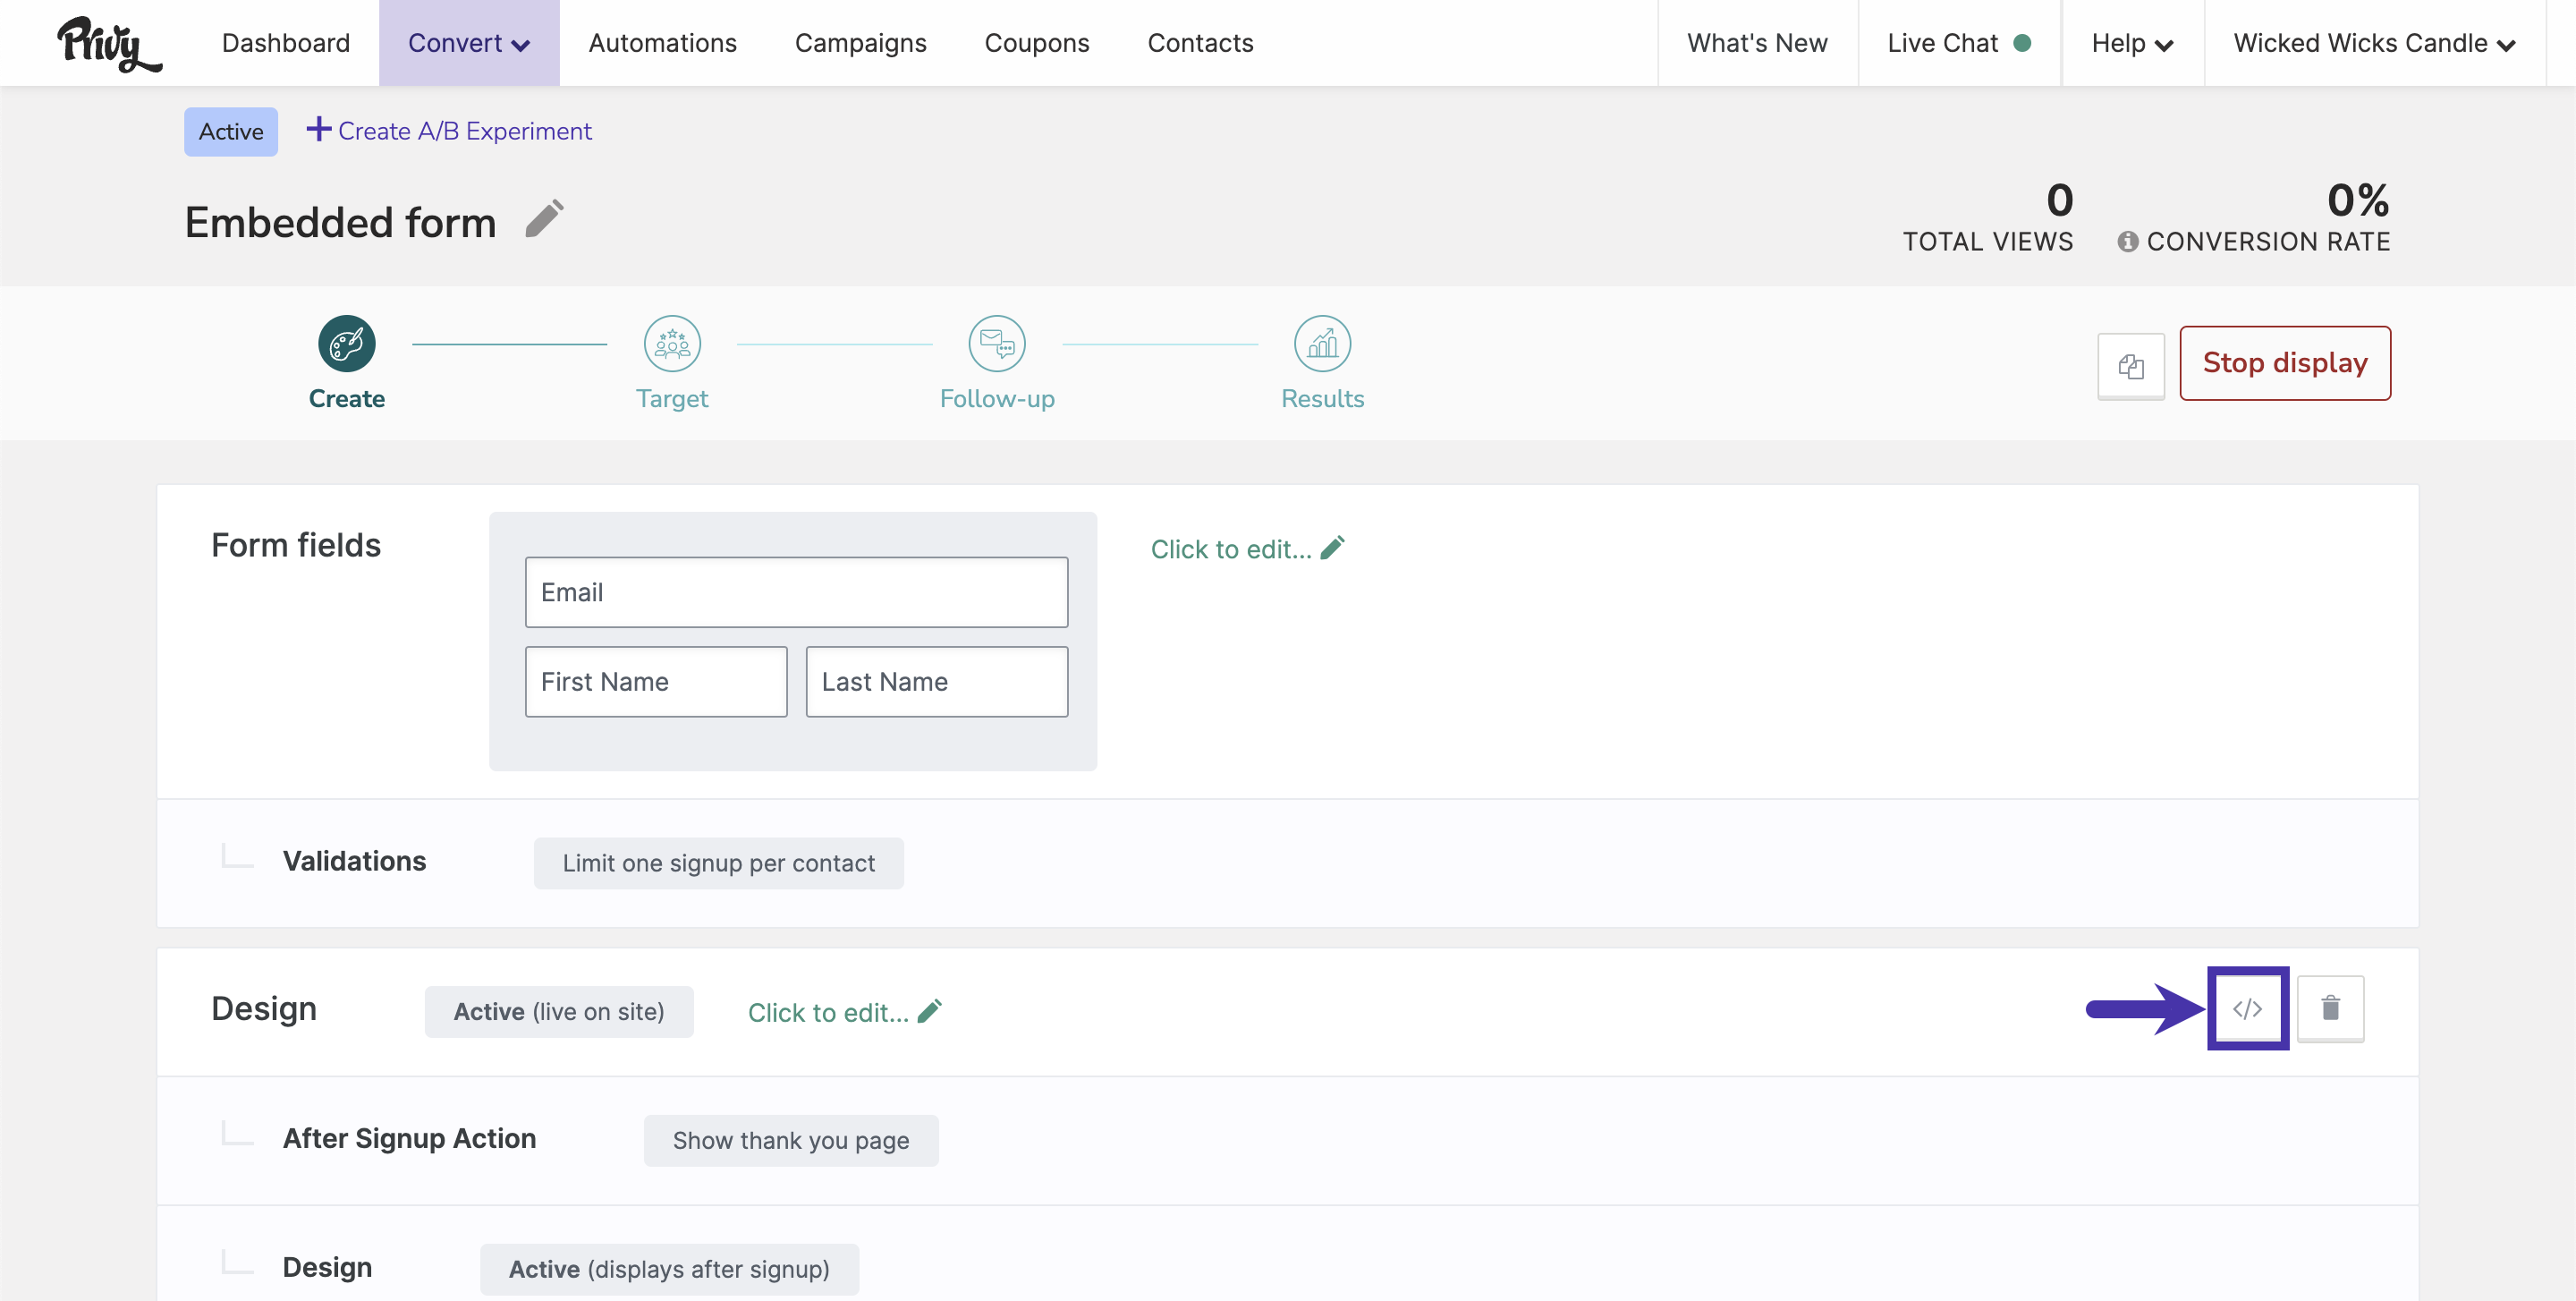This screenshot has height=1301, width=2576.
Task: Expand the Wicked Wicks Candle account menu
Action: tap(2373, 43)
